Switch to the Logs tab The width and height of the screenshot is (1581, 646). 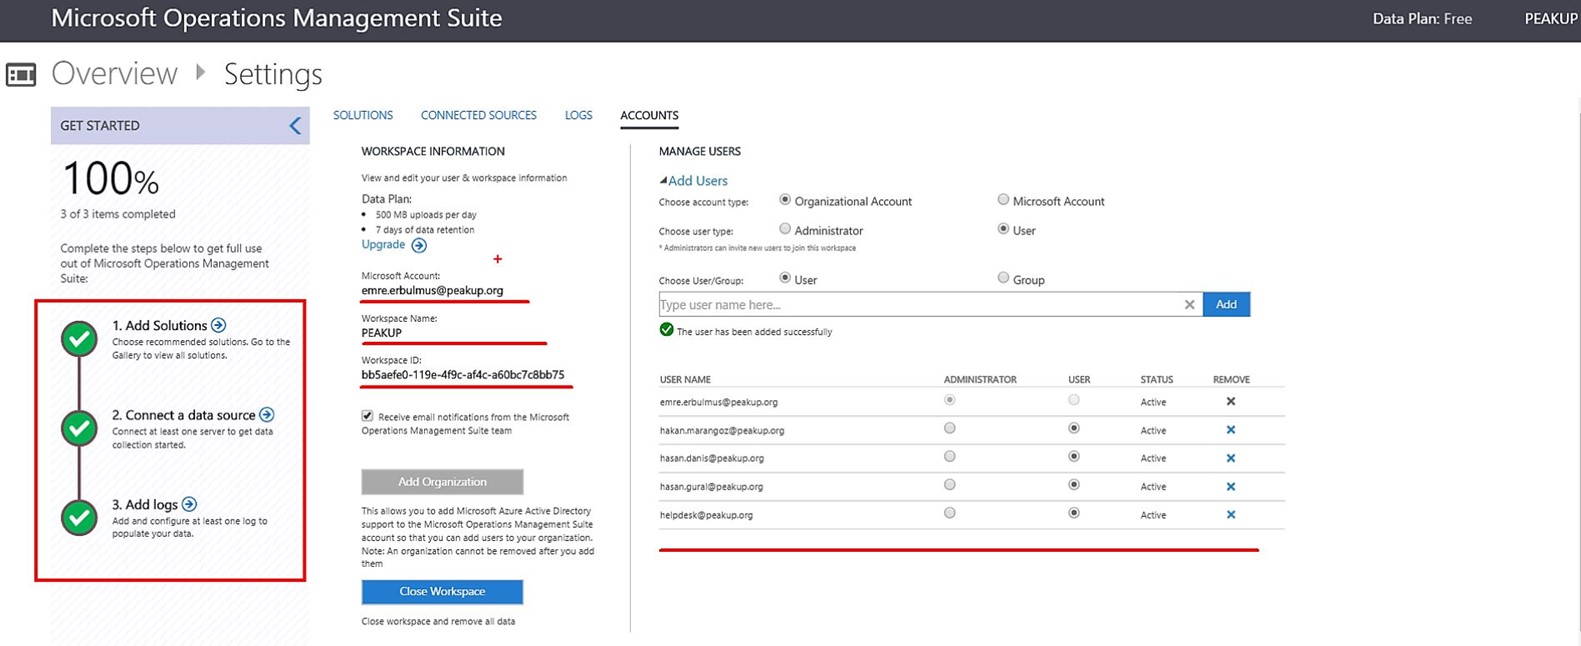[578, 116]
